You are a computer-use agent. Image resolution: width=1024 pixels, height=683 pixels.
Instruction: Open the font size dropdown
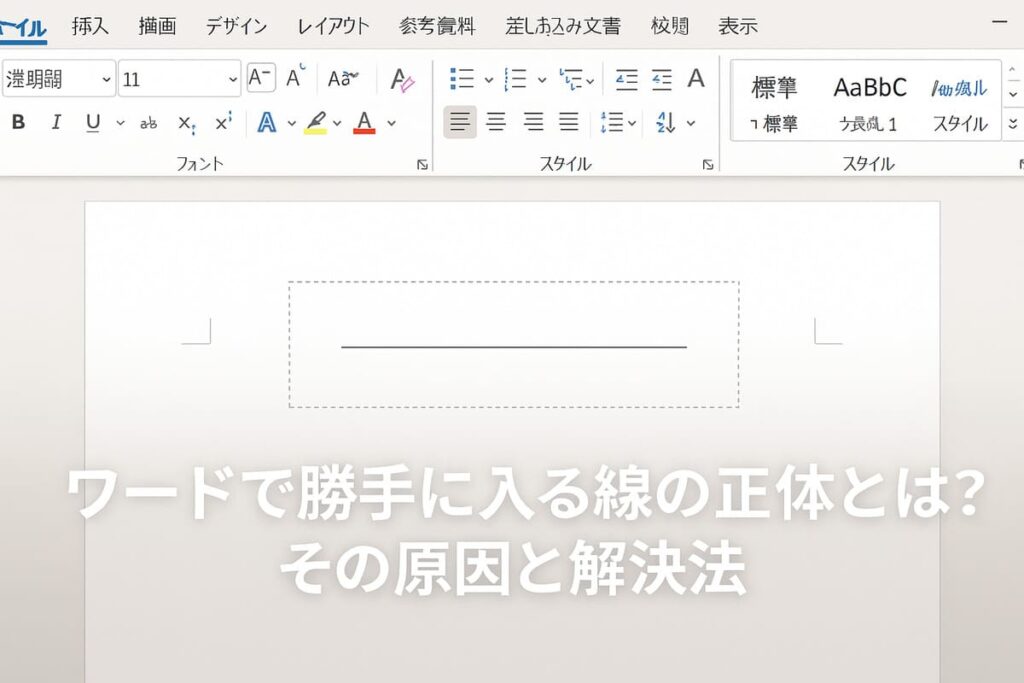tap(233, 79)
